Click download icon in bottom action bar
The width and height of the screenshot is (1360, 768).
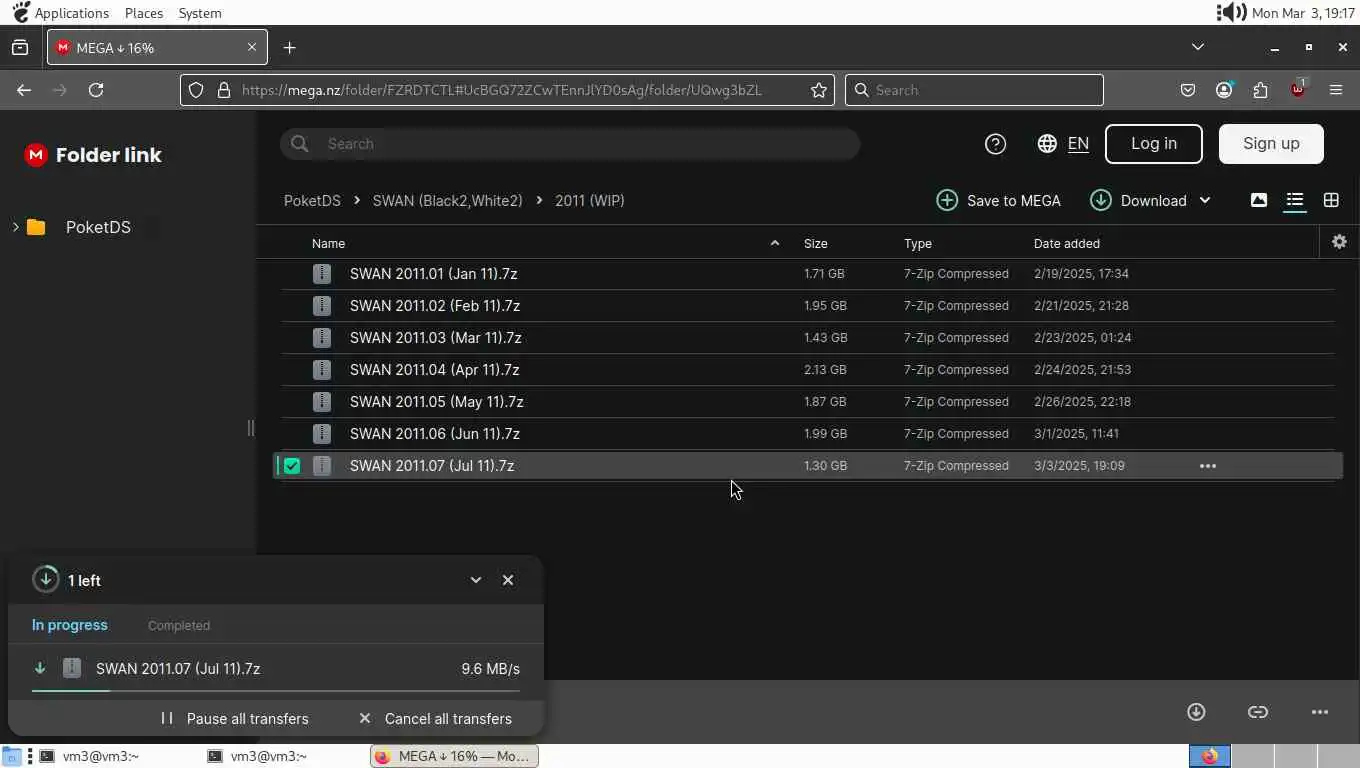click(1196, 712)
